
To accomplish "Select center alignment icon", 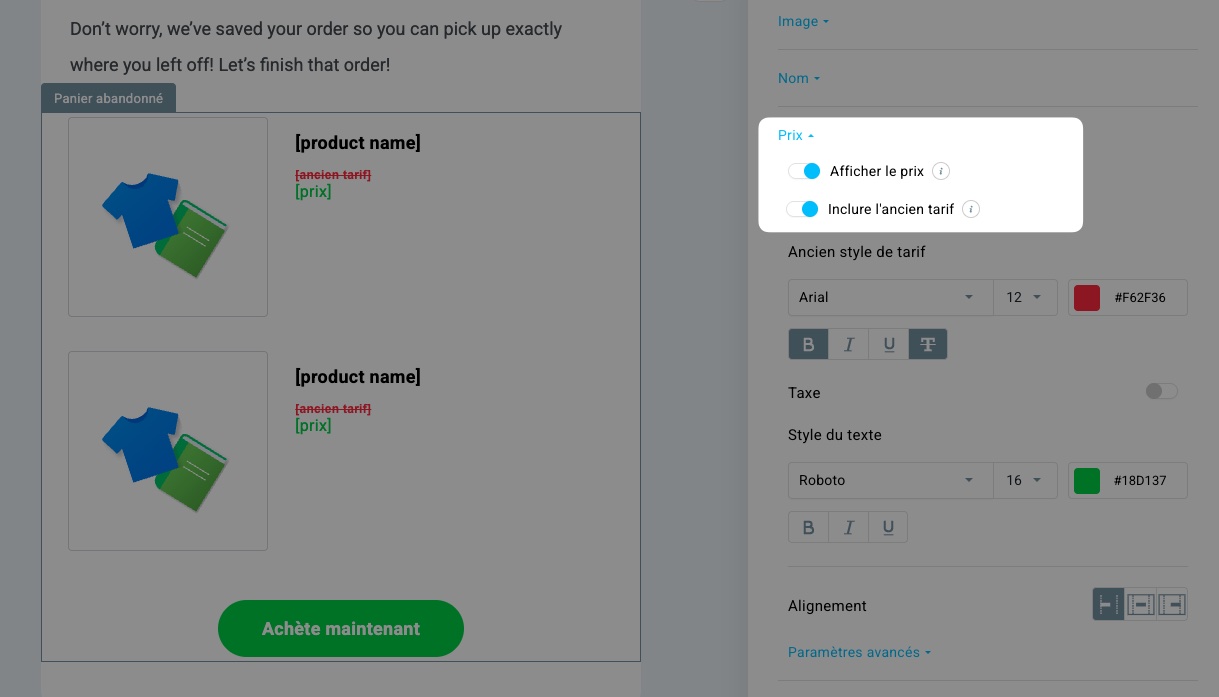I will tap(1141, 605).
